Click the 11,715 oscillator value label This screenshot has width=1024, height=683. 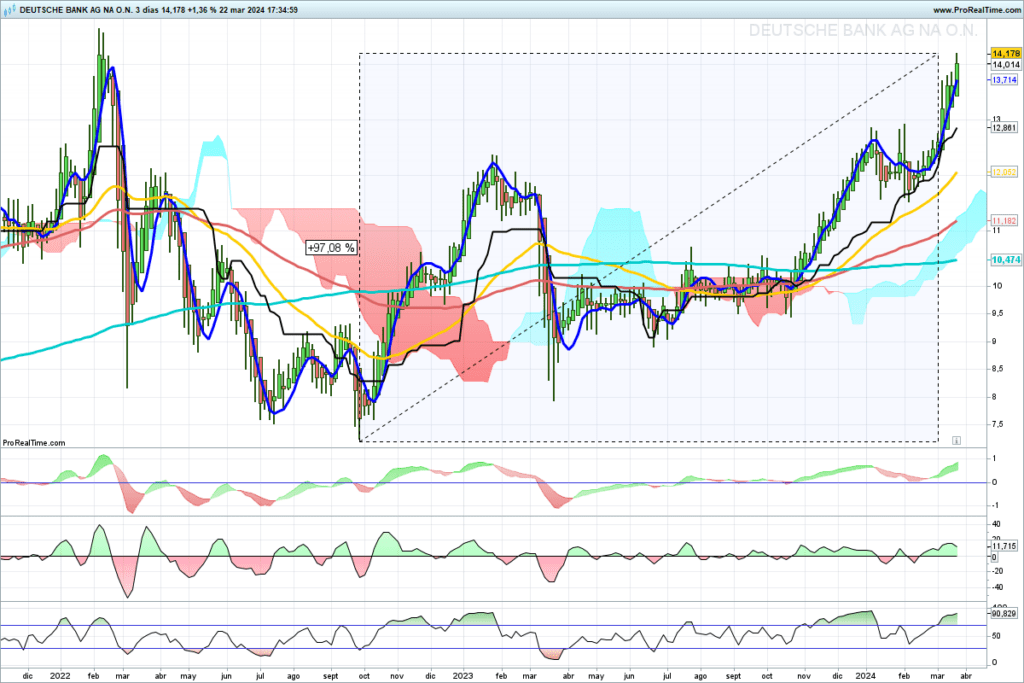1004,546
